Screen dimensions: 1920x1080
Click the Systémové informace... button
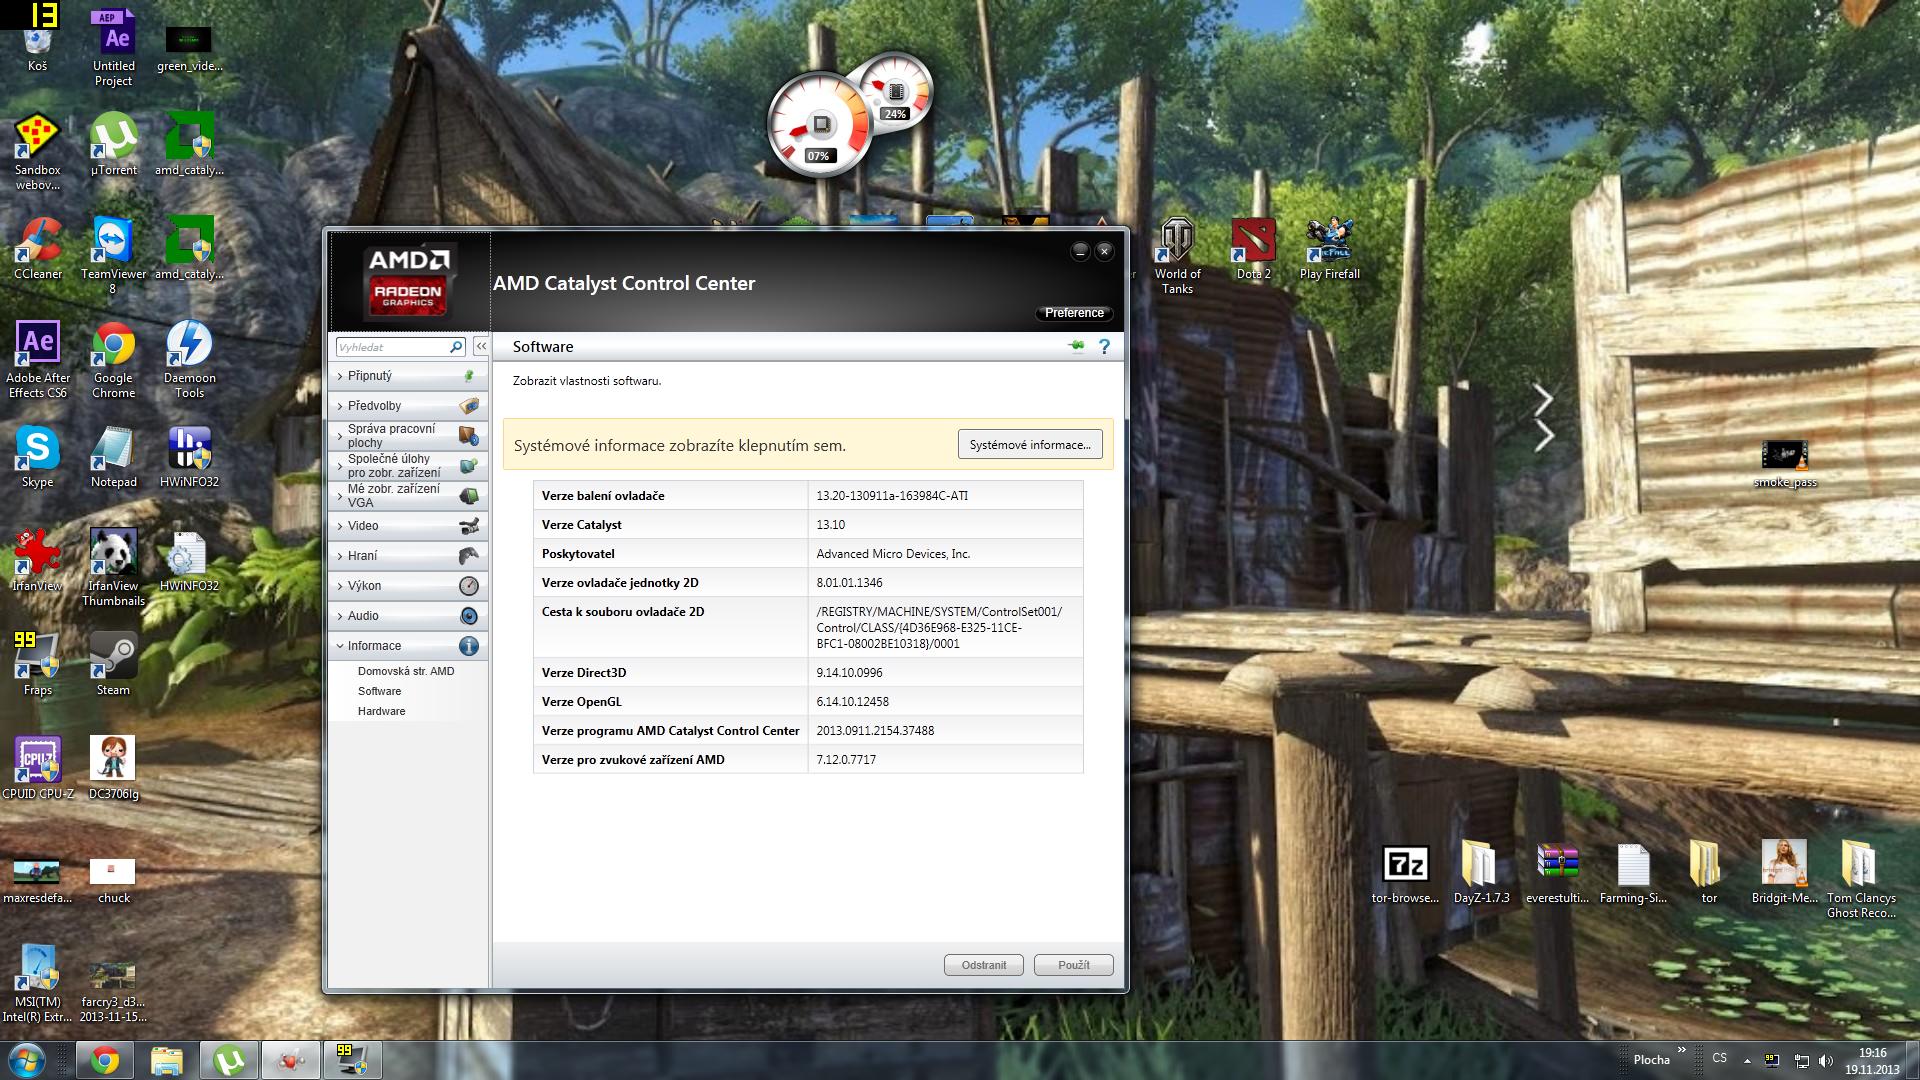coord(1030,445)
